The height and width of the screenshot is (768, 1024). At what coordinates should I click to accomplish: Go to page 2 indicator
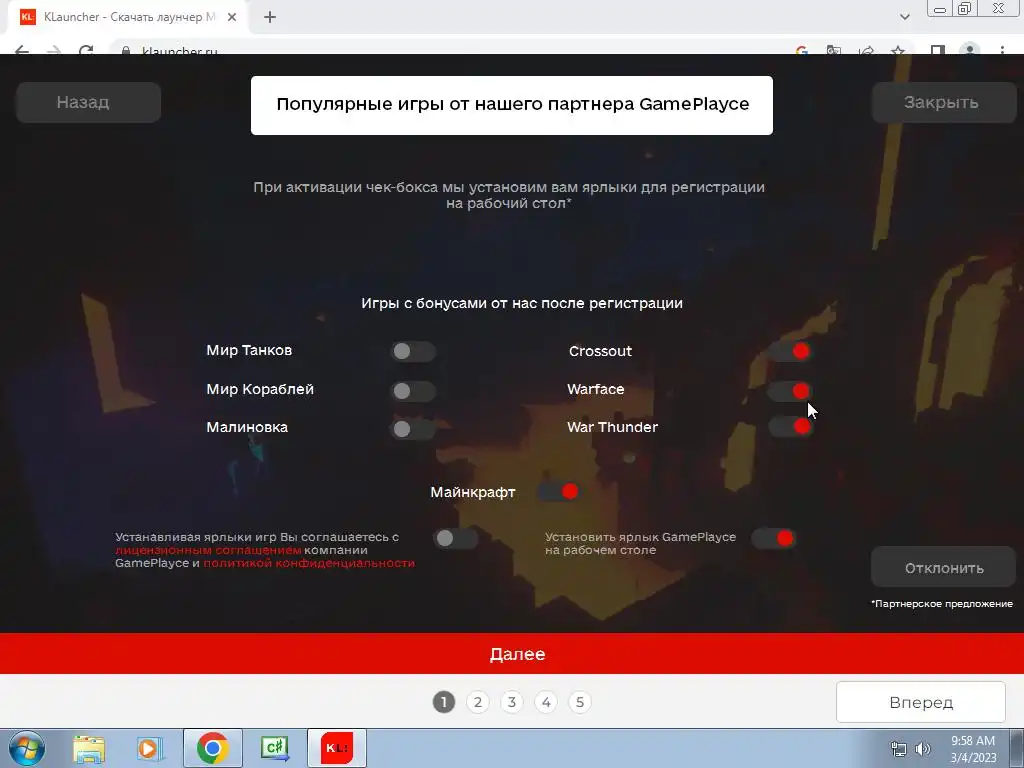pyautogui.click(x=478, y=702)
